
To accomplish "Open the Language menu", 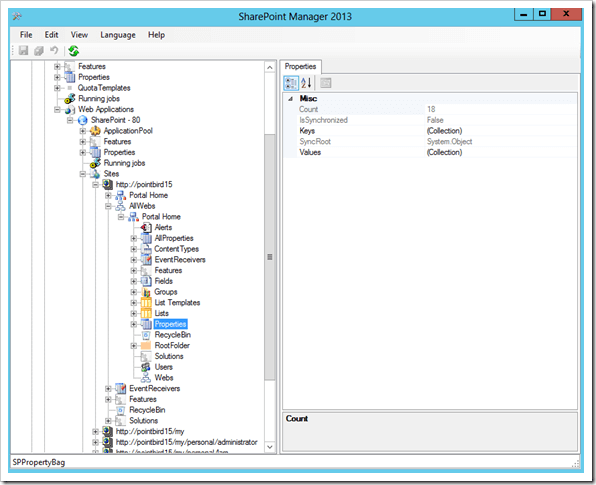I will click(x=118, y=35).
